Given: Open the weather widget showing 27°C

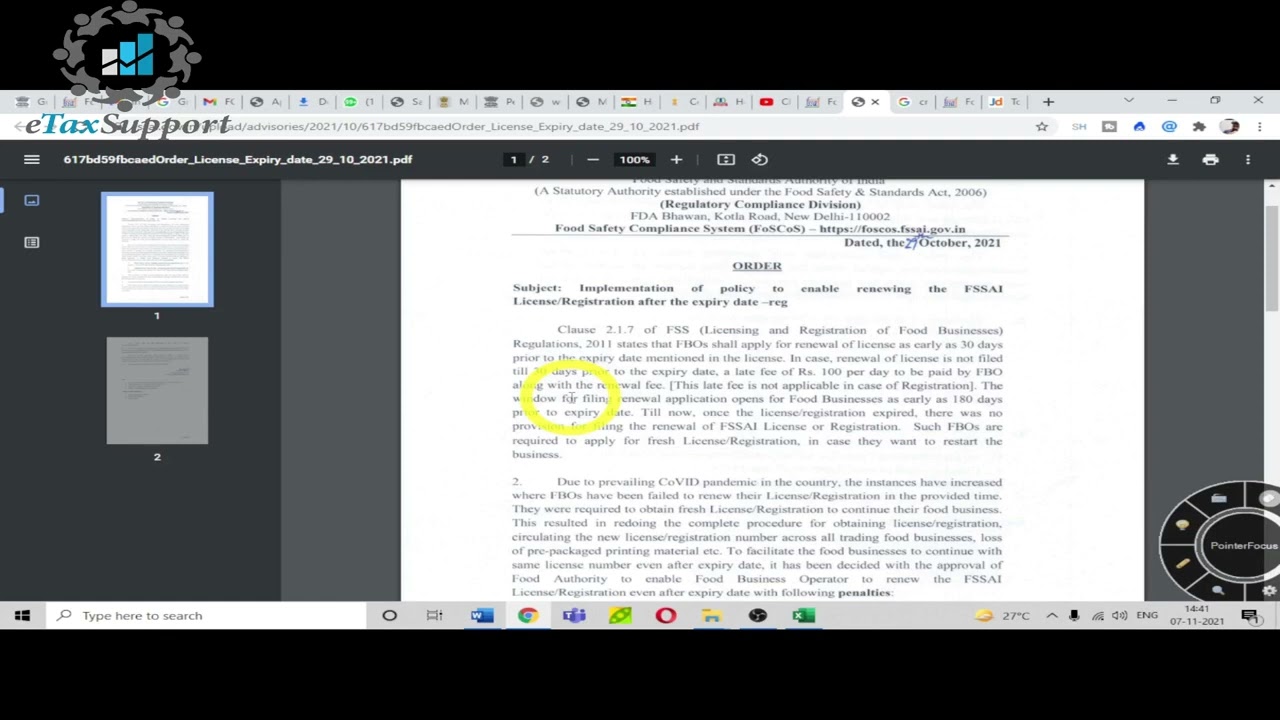Looking at the screenshot, I should 1002,615.
